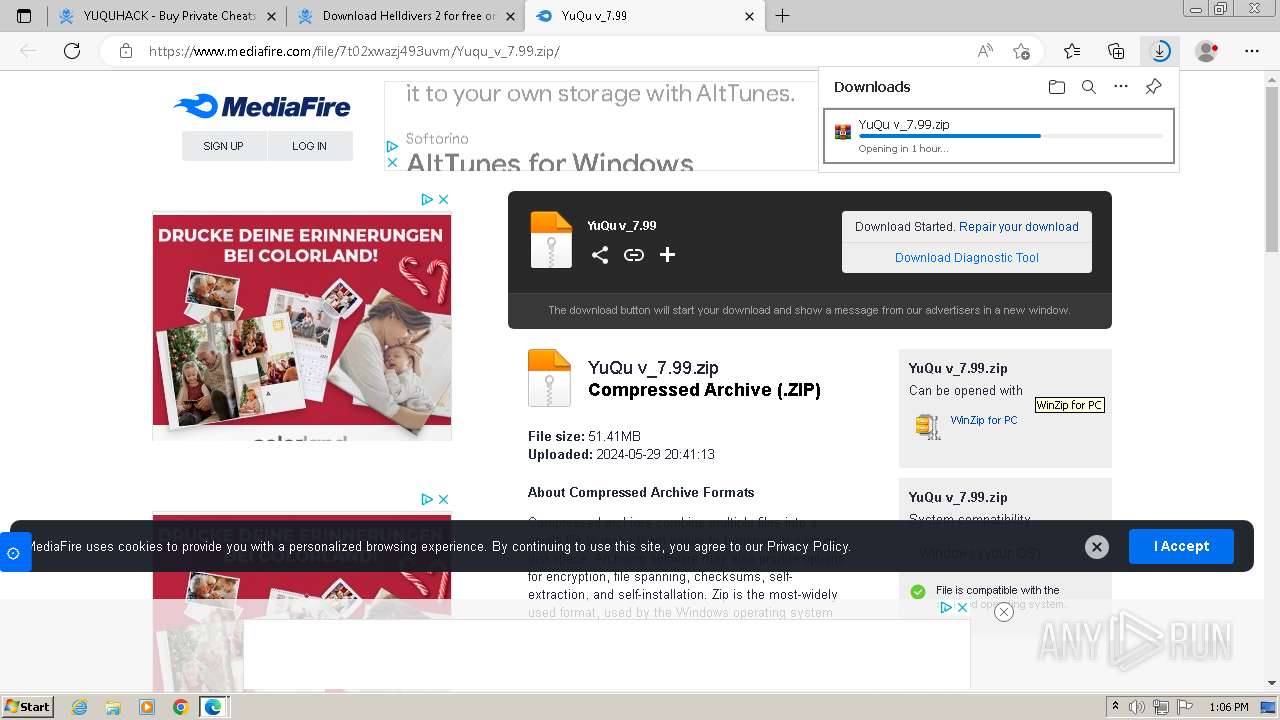Open the AltTunes for Windows ad
The height and width of the screenshot is (720, 1280).
pos(550,162)
